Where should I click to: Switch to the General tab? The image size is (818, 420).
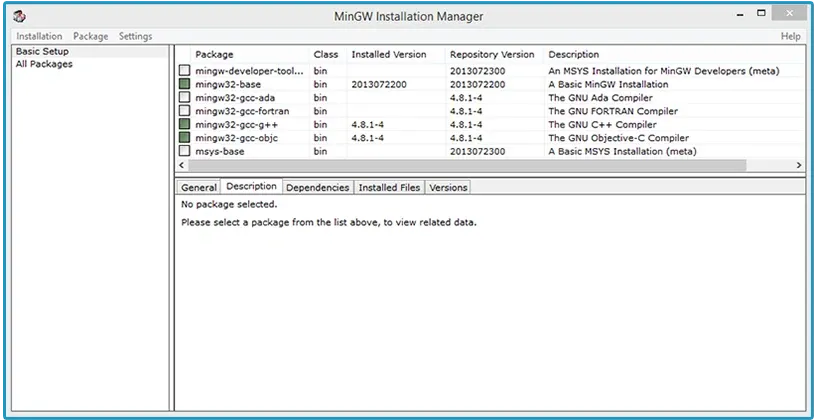(199, 187)
